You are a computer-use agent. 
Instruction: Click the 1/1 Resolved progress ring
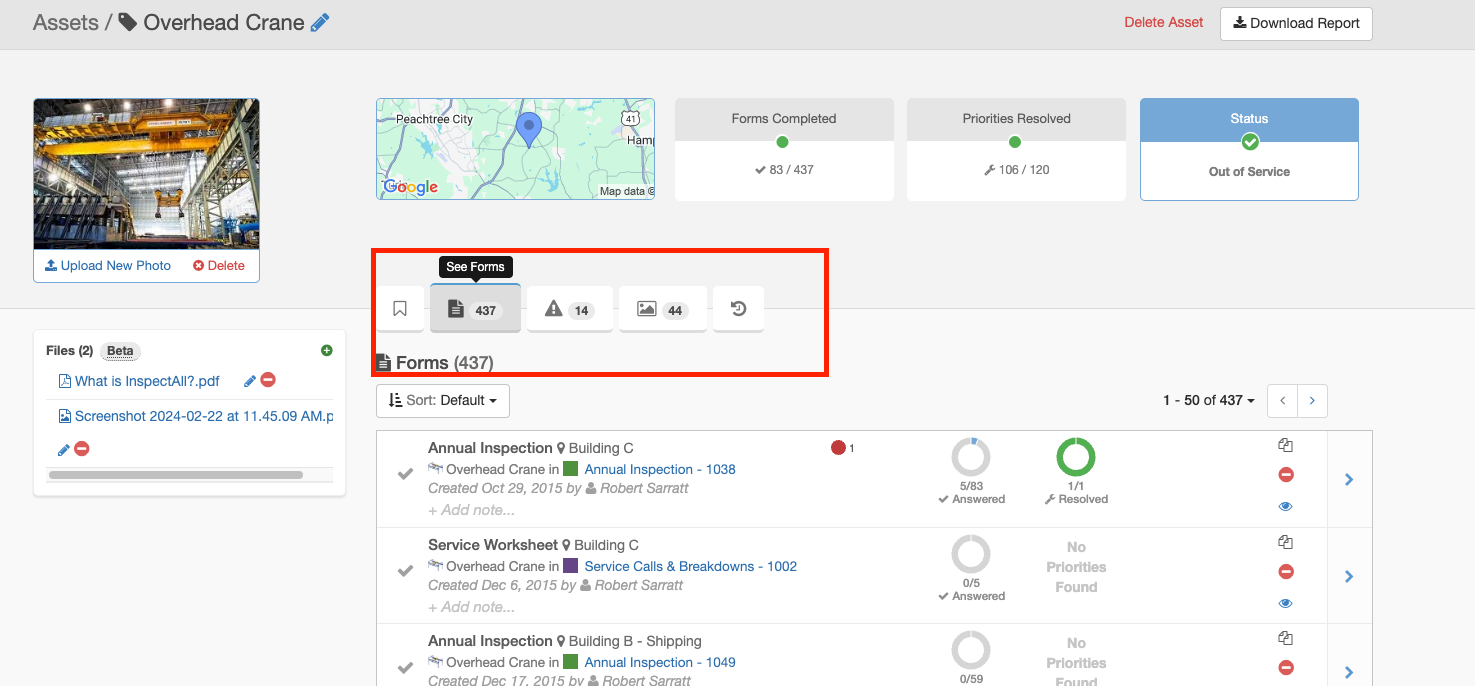pos(1076,458)
